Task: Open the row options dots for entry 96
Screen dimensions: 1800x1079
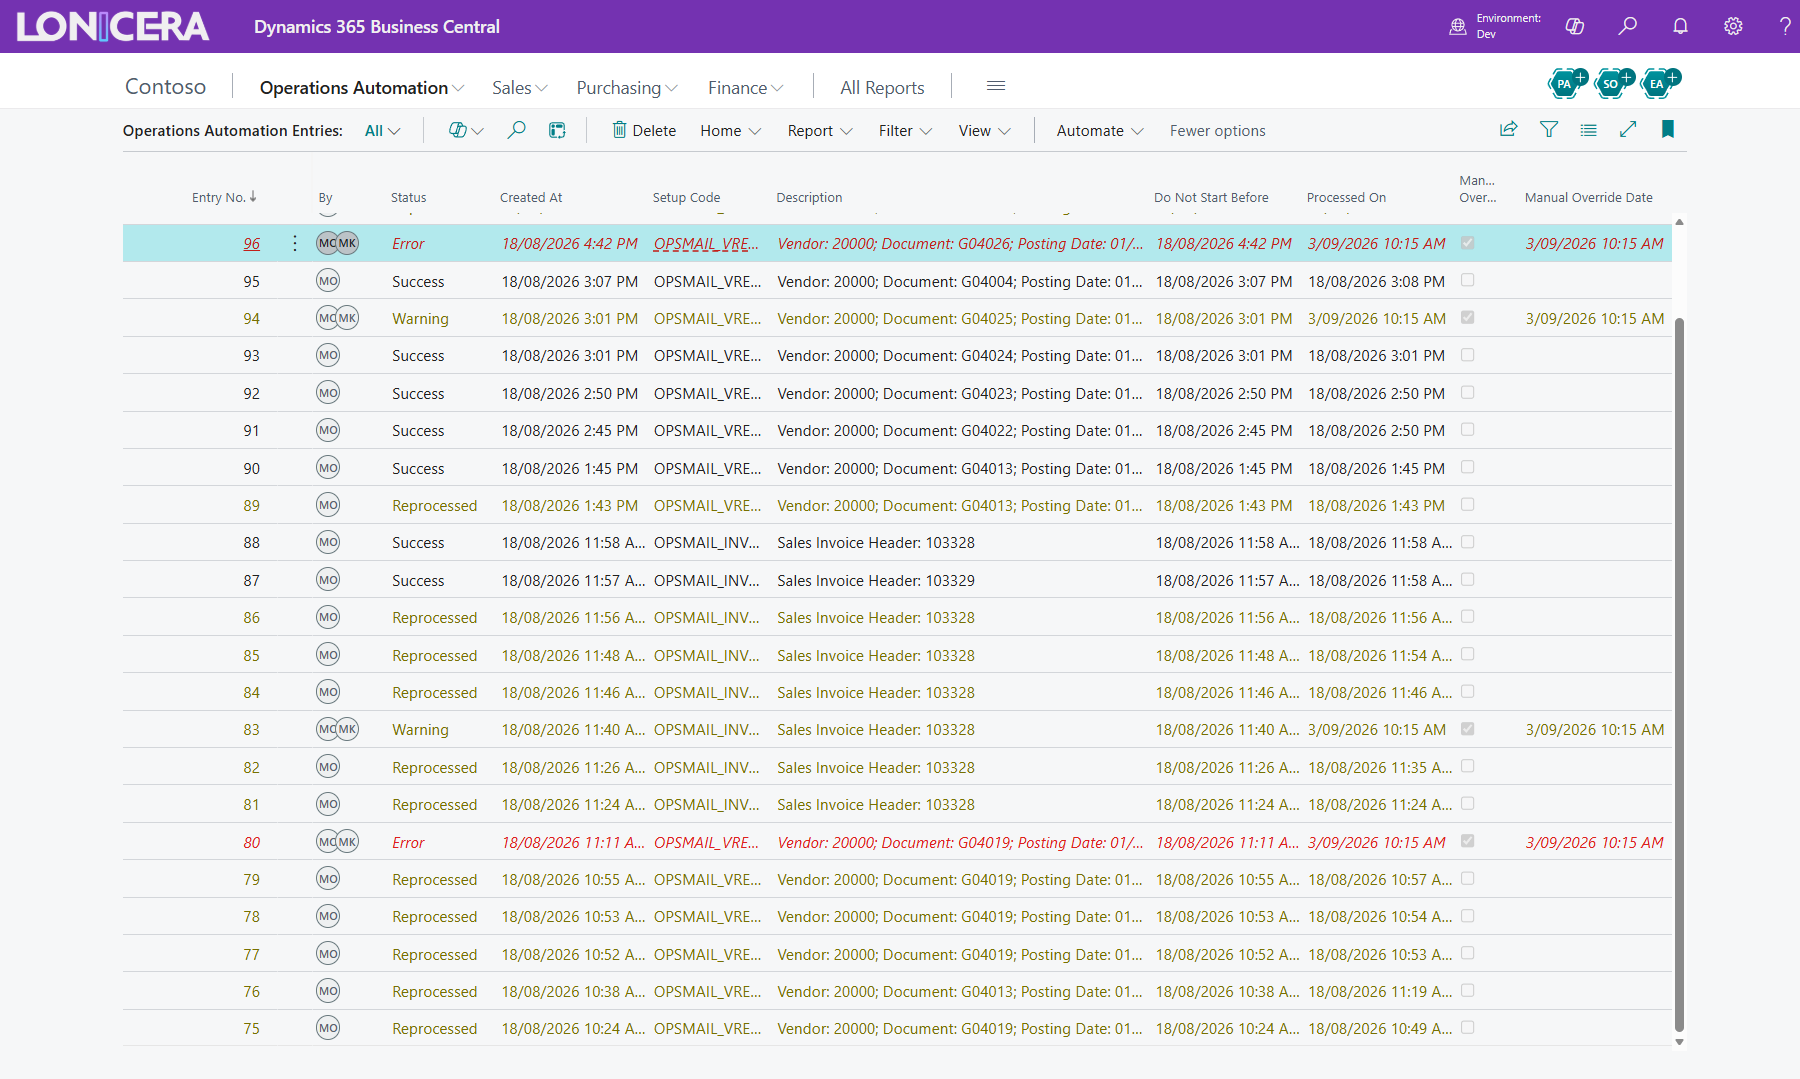Action: coord(294,244)
